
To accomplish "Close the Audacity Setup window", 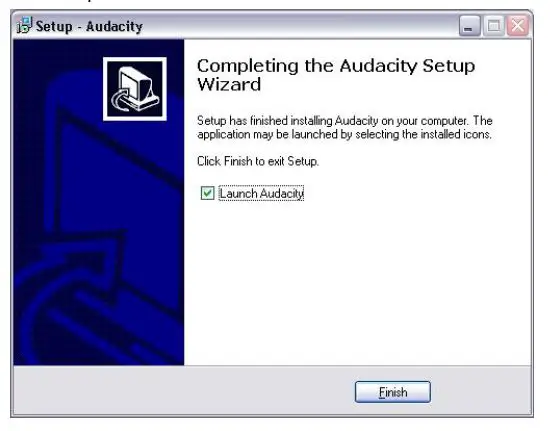I will click(517, 25).
